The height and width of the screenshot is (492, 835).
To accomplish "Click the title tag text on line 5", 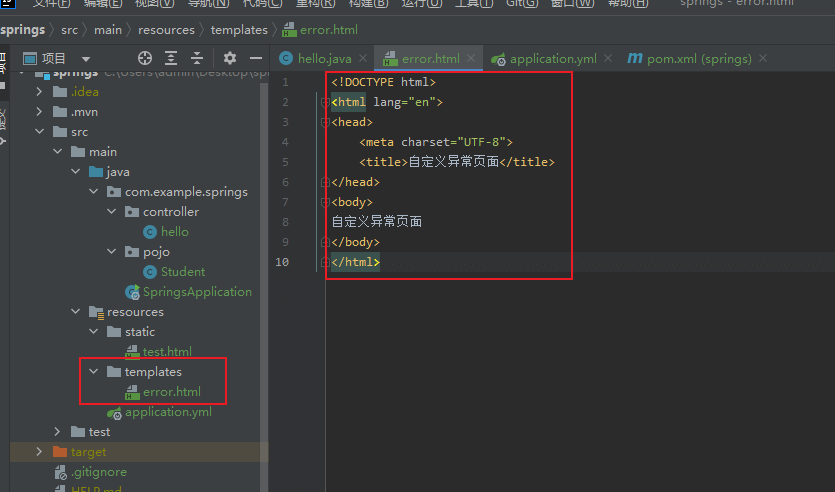I will point(457,162).
